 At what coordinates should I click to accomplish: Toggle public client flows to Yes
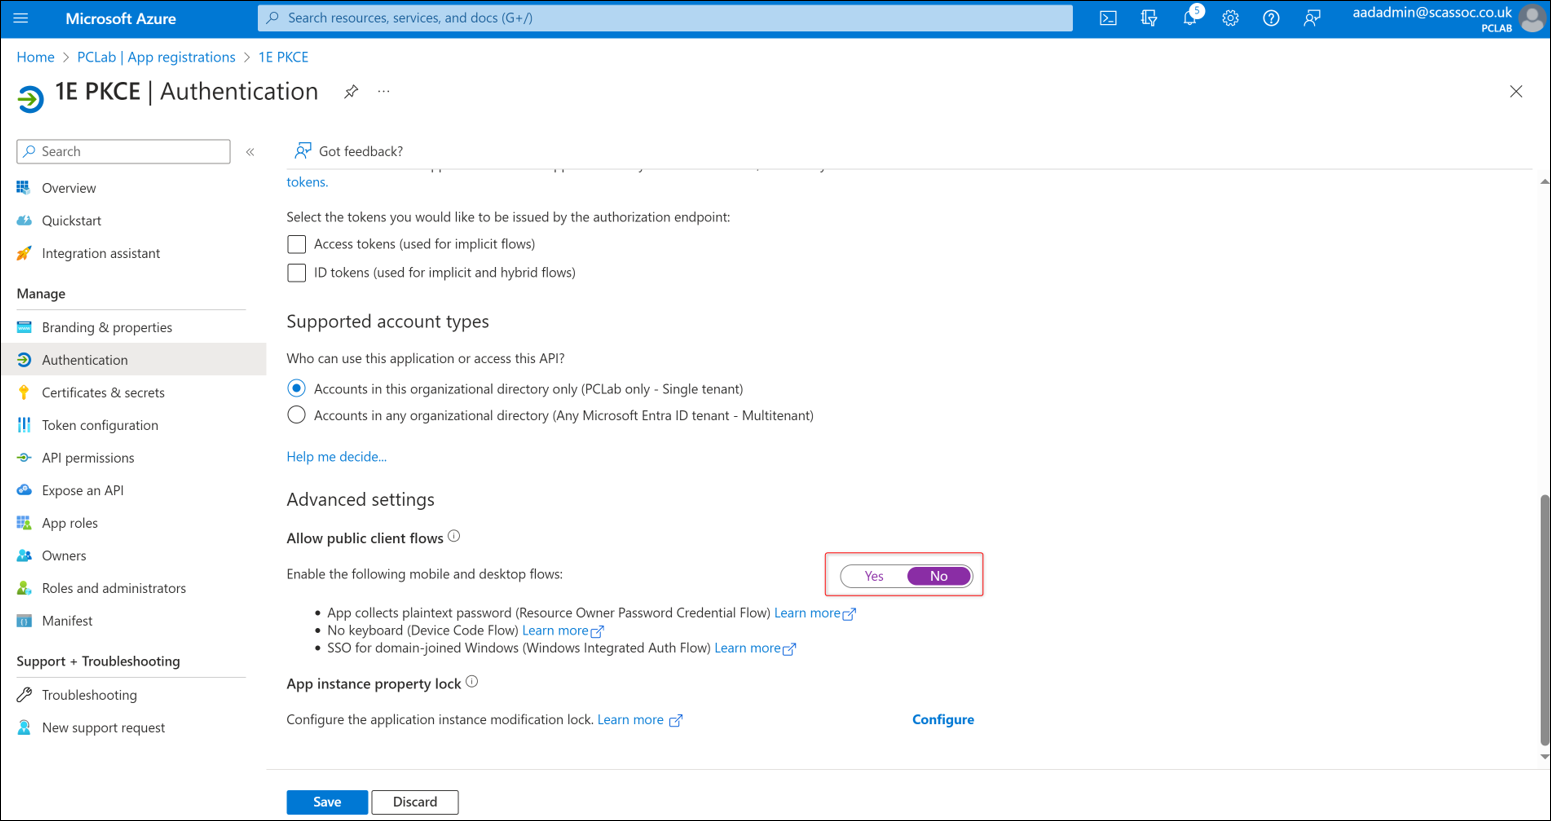click(x=874, y=576)
